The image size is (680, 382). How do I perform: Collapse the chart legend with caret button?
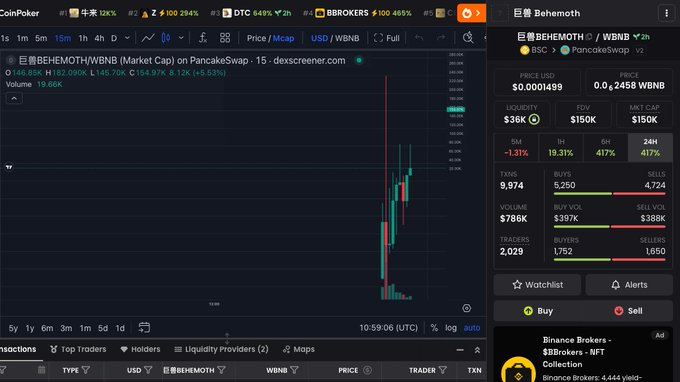[x=14, y=98]
